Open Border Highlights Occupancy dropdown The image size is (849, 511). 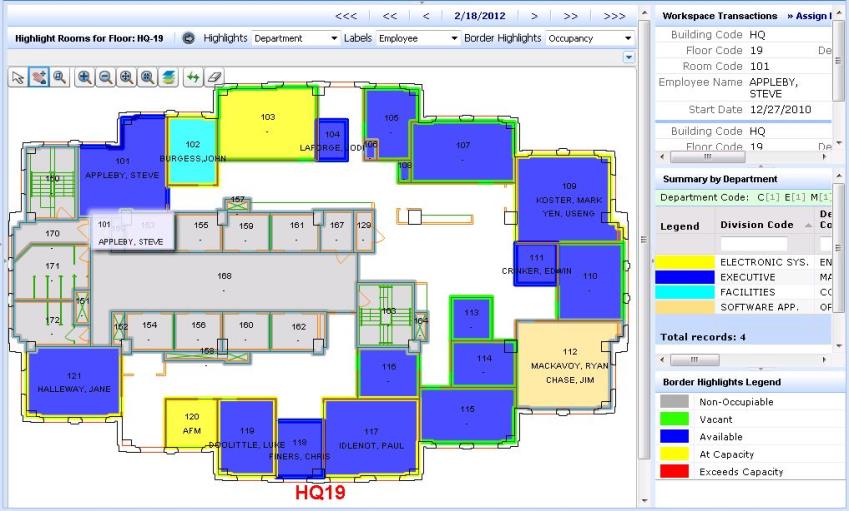click(x=590, y=38)
